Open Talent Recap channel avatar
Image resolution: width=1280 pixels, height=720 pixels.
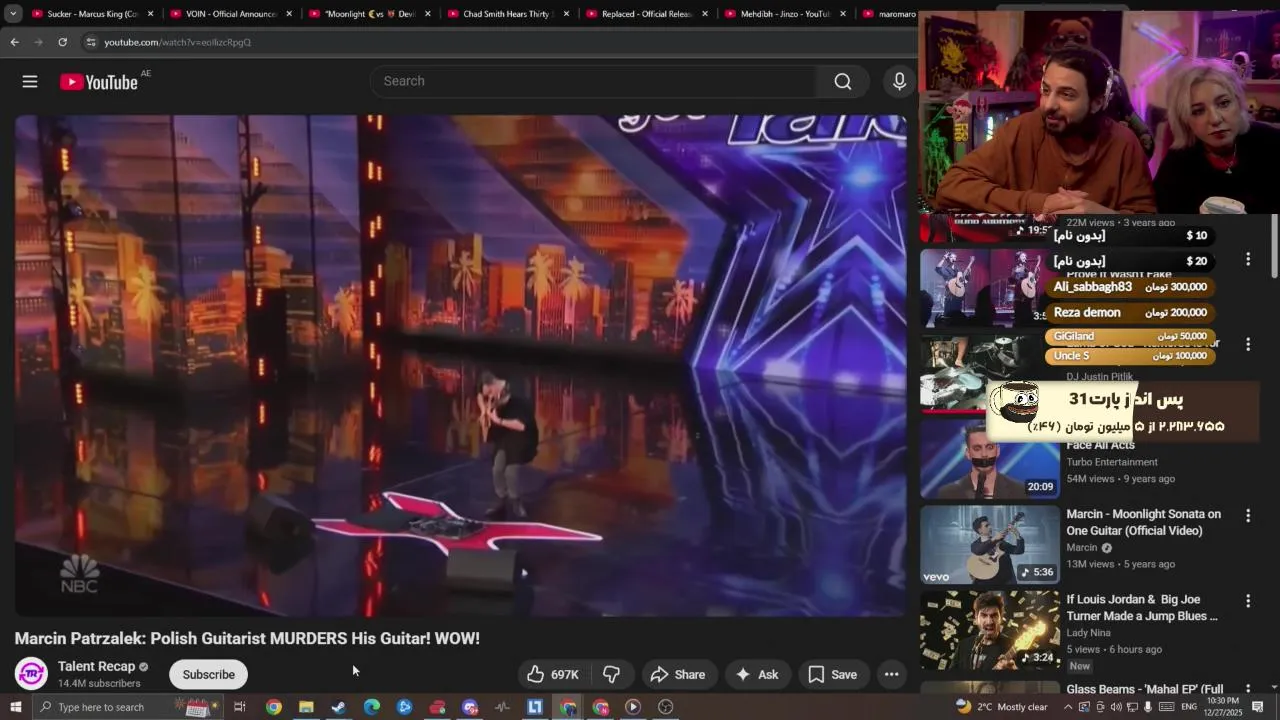[31, 674]
